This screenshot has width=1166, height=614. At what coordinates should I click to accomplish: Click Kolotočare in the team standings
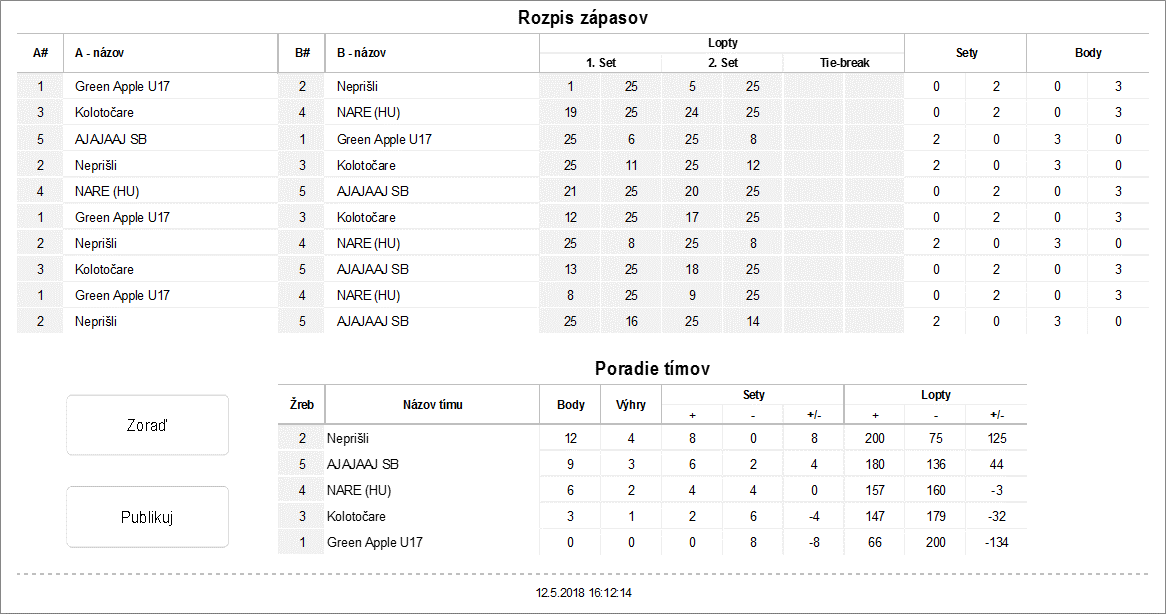click(x=356, y=516)
